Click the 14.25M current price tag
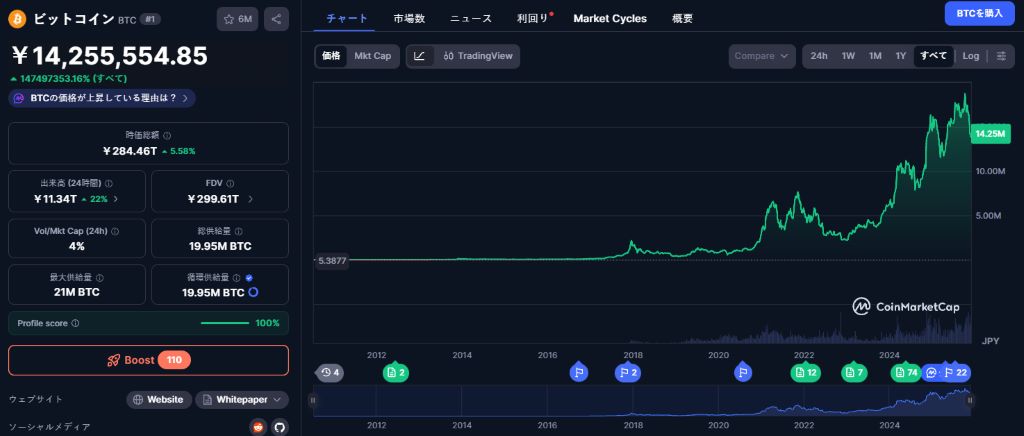The width and height of the screenshot is (1024, 436). pyautogui.click(x=990, y=133)
